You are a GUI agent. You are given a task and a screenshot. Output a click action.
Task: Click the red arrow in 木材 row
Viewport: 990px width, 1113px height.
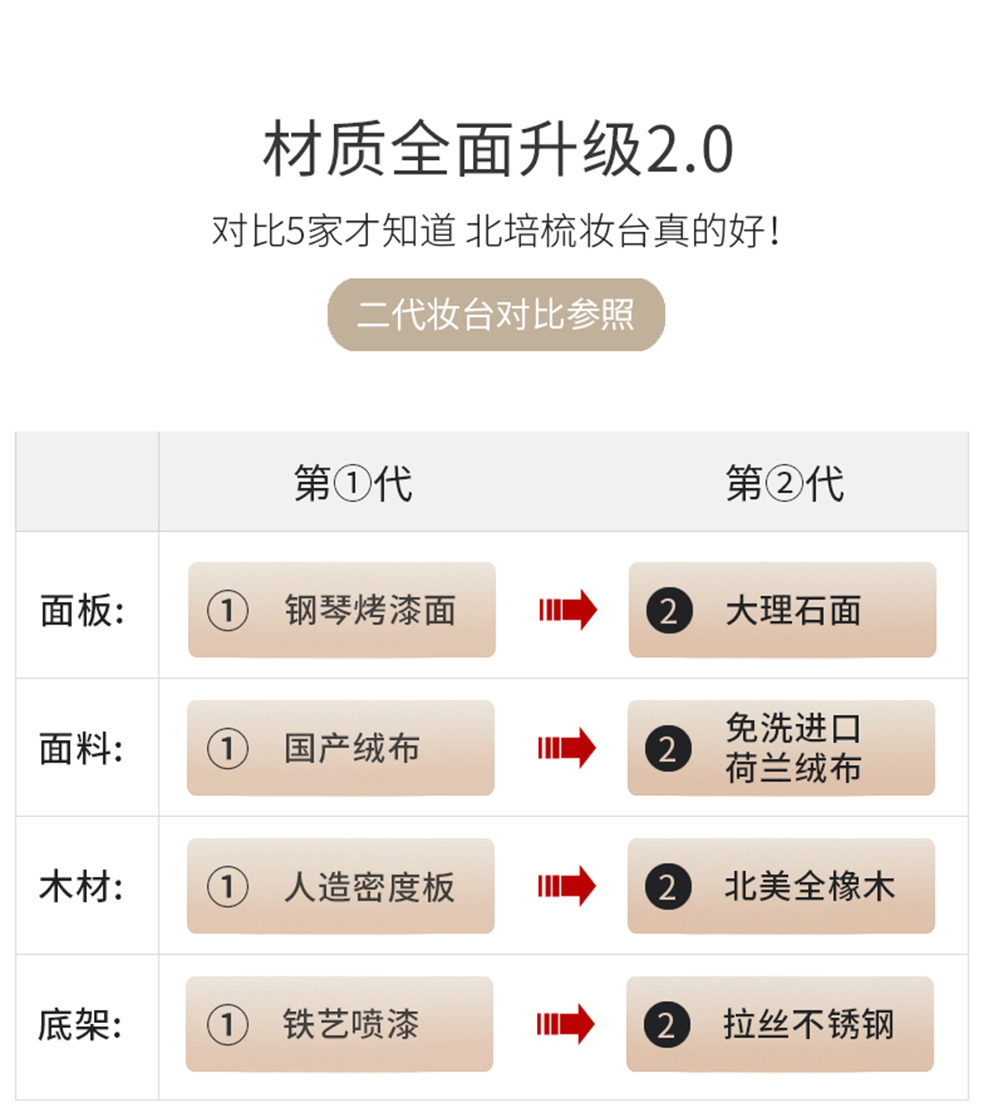coord(566,886)
